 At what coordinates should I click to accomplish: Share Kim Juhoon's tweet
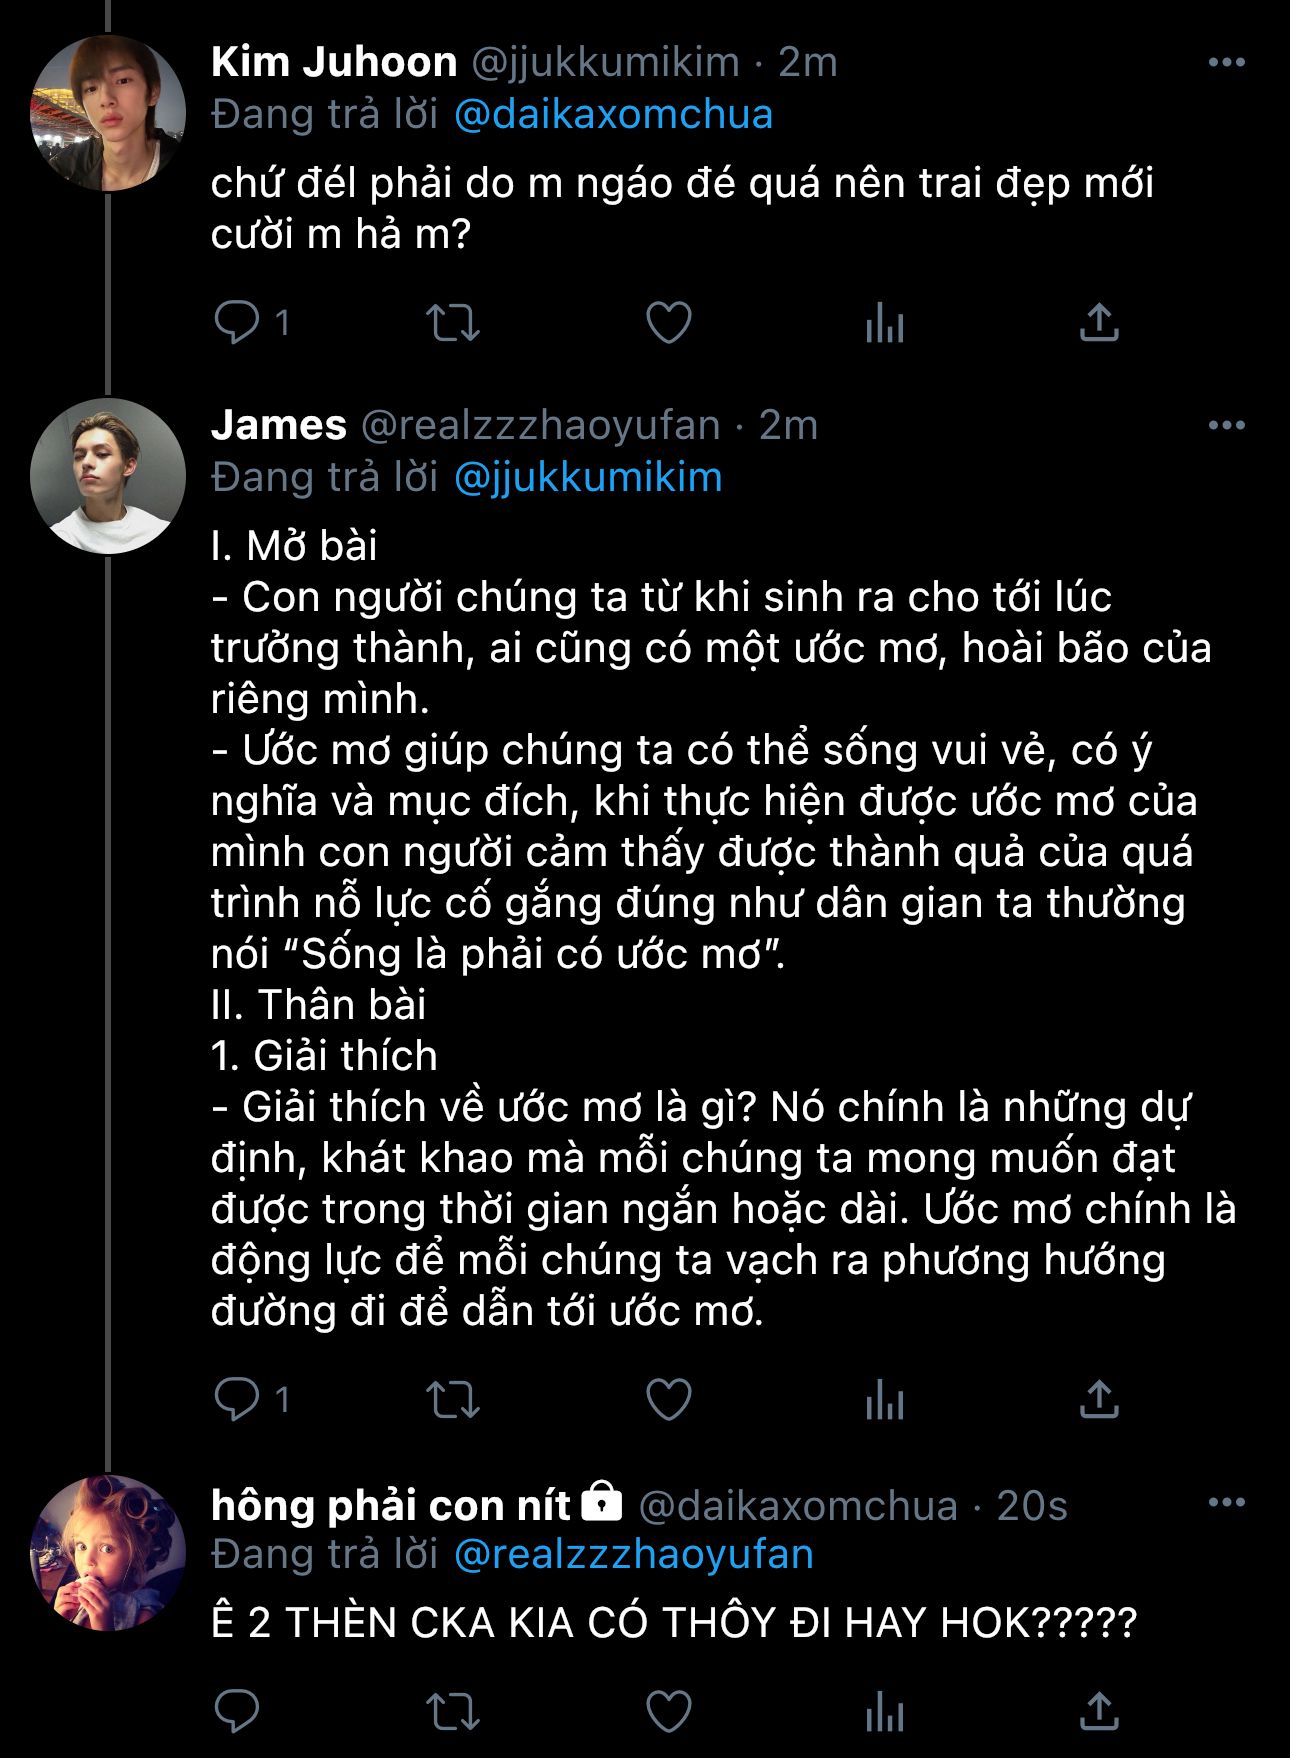pyautogui.click(x=1099, y=323)
